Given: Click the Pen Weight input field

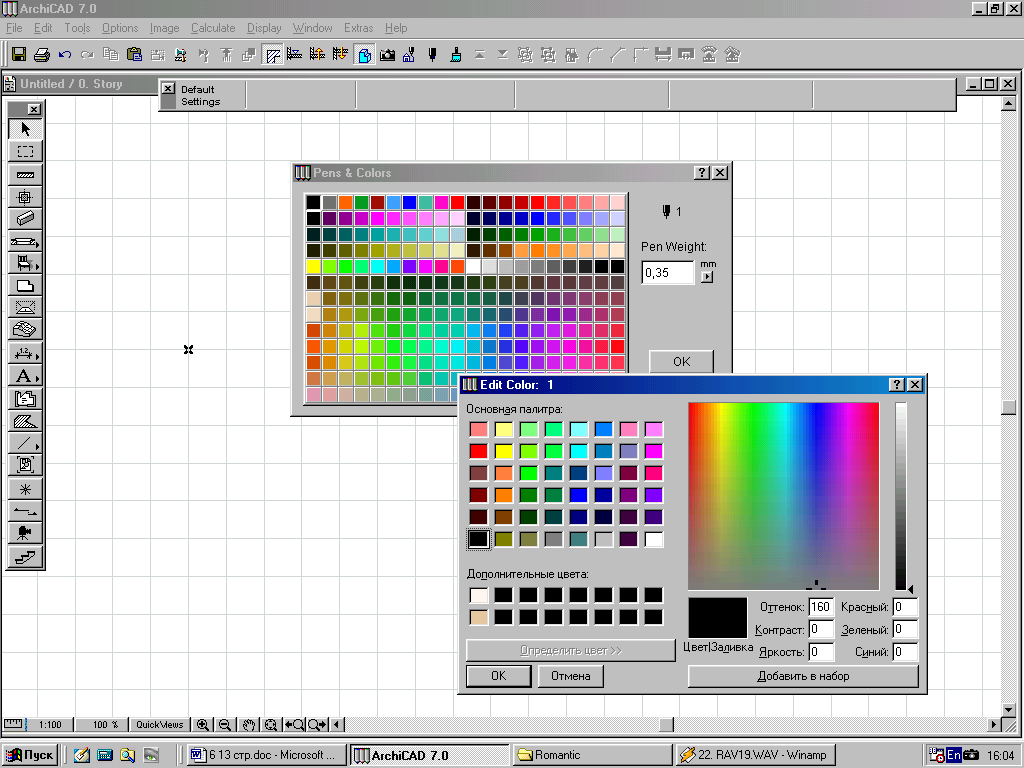Looking at the screenshot, I should [x=667, y=272].
